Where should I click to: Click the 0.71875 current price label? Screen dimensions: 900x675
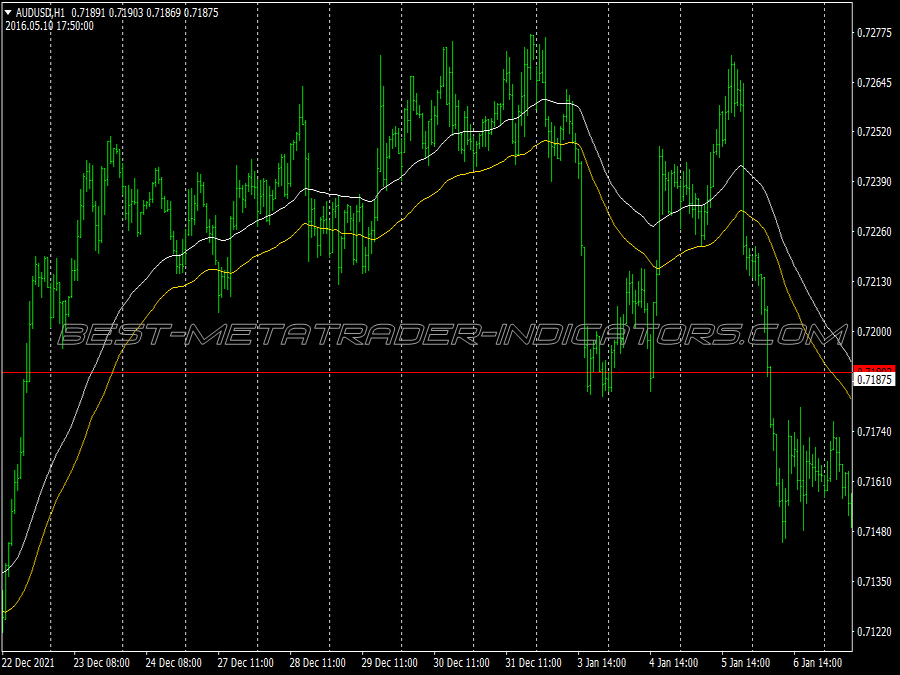874,380
